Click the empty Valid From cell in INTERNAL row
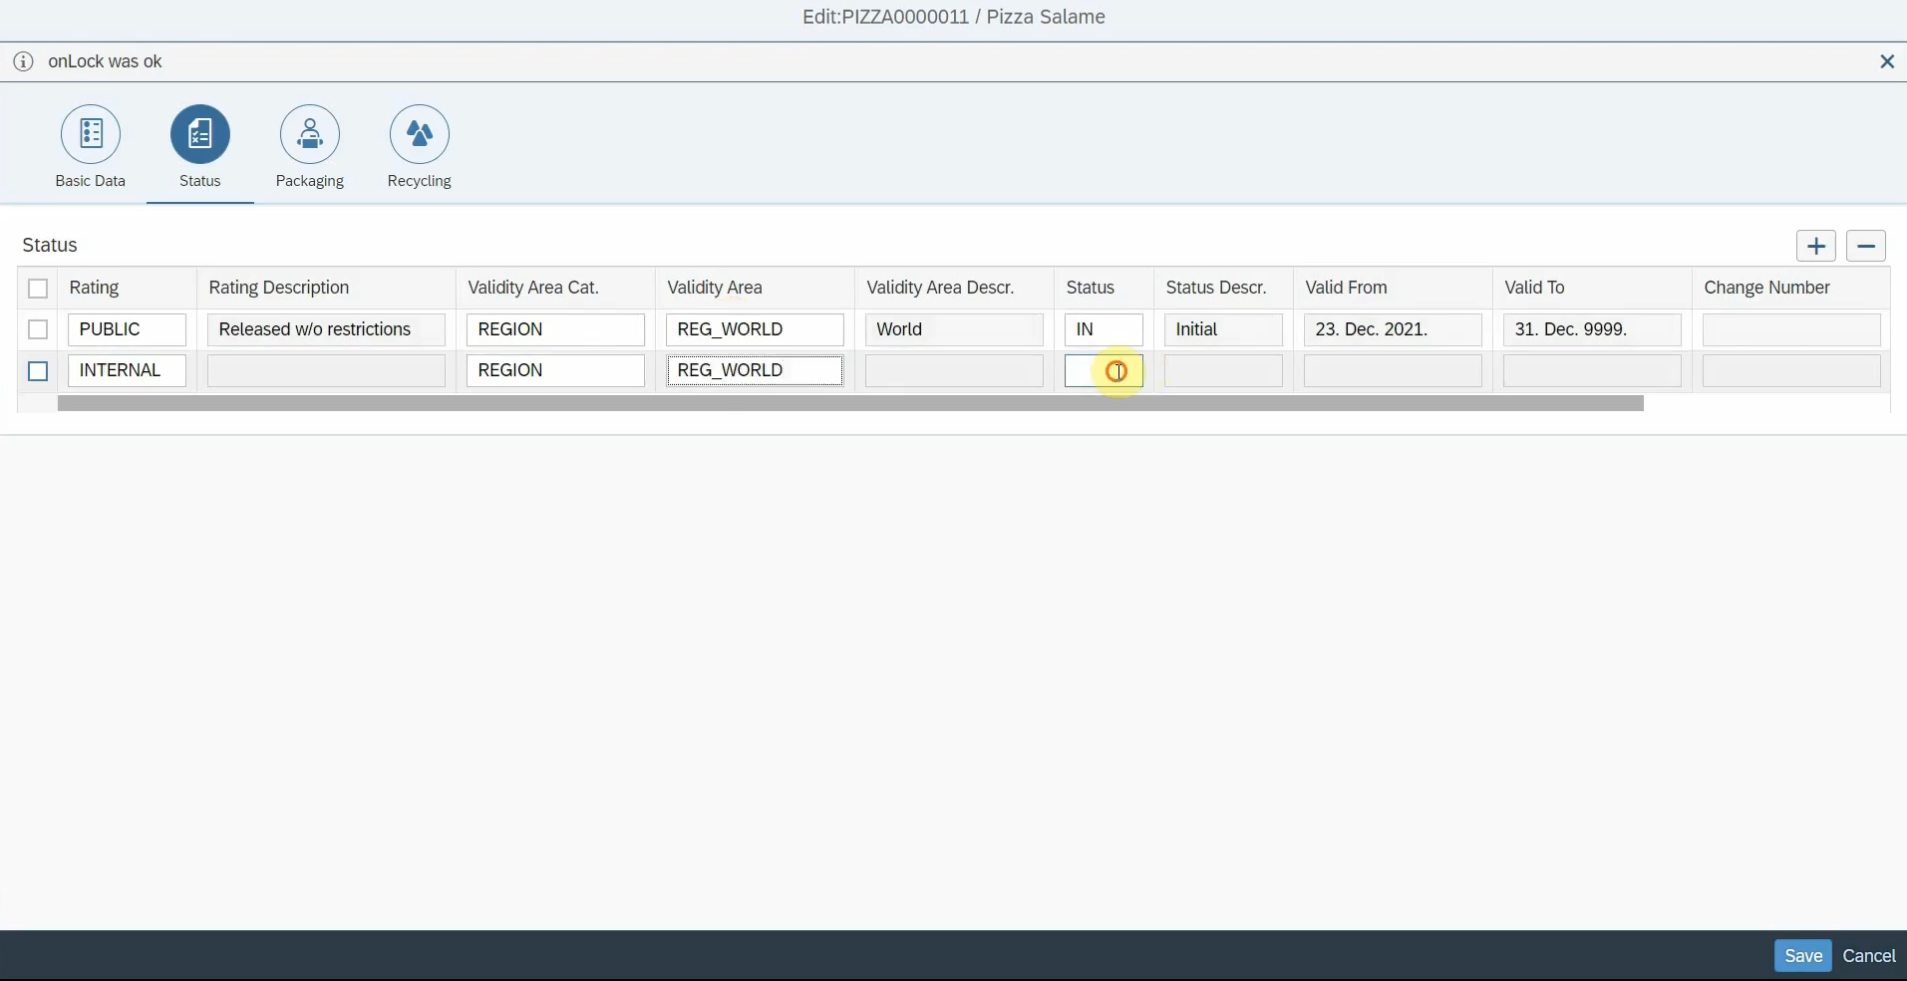The height and width of the screenshot is (981, 1907). 1393,370
